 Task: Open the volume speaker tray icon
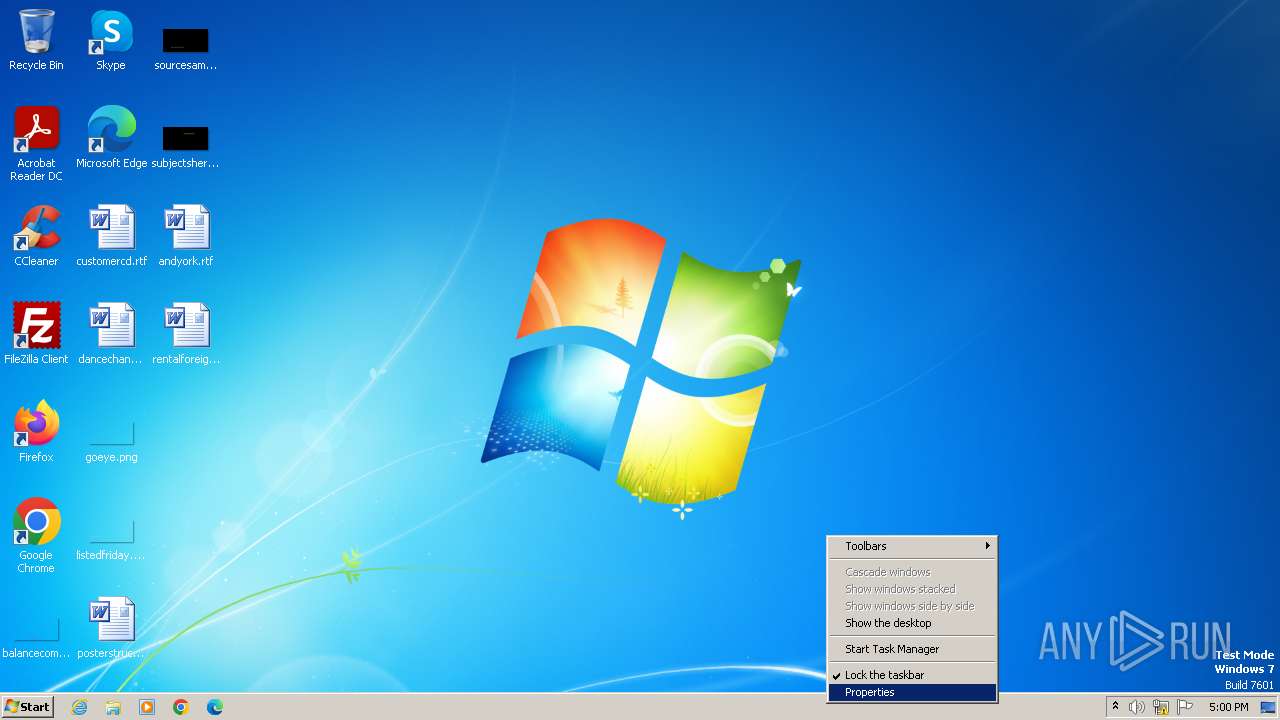(x=1137, y=707)
